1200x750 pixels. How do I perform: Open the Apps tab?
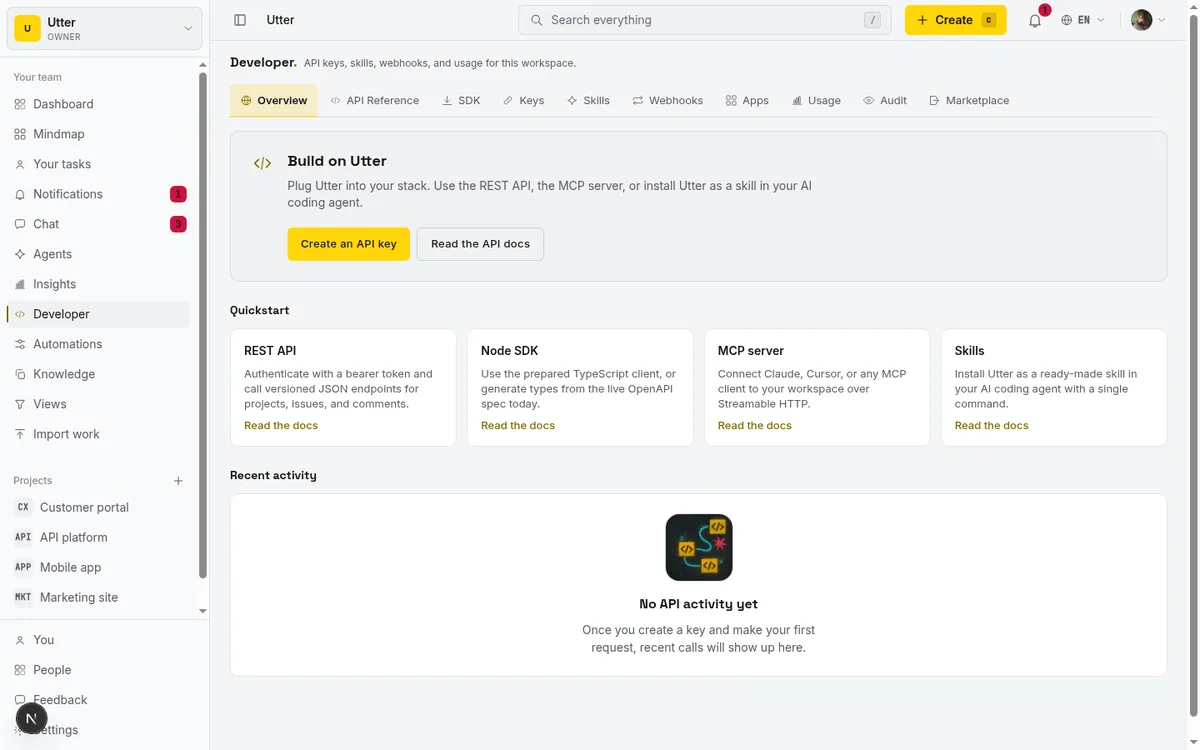coord(747,100)
